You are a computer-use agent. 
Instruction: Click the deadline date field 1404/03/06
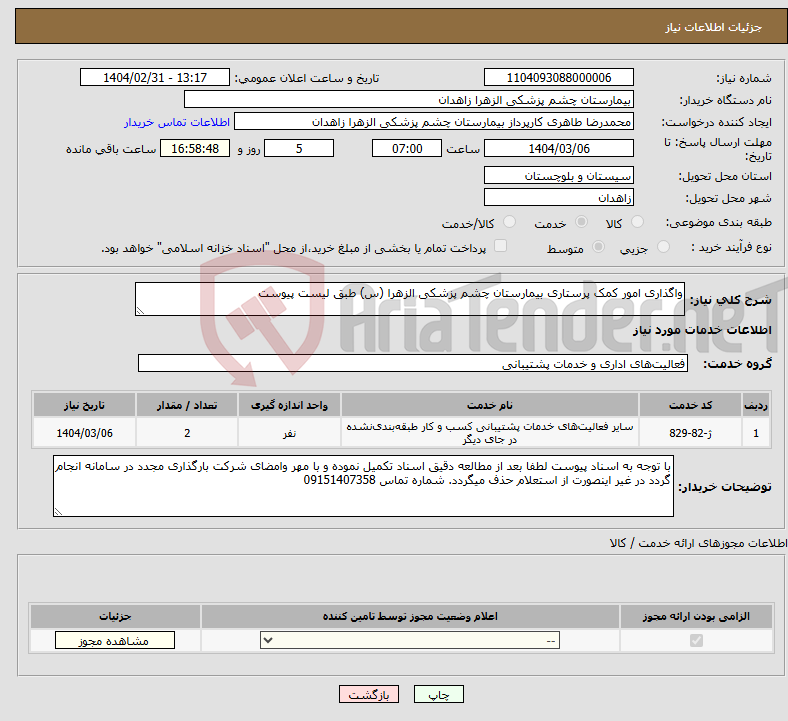coord(558,148)
